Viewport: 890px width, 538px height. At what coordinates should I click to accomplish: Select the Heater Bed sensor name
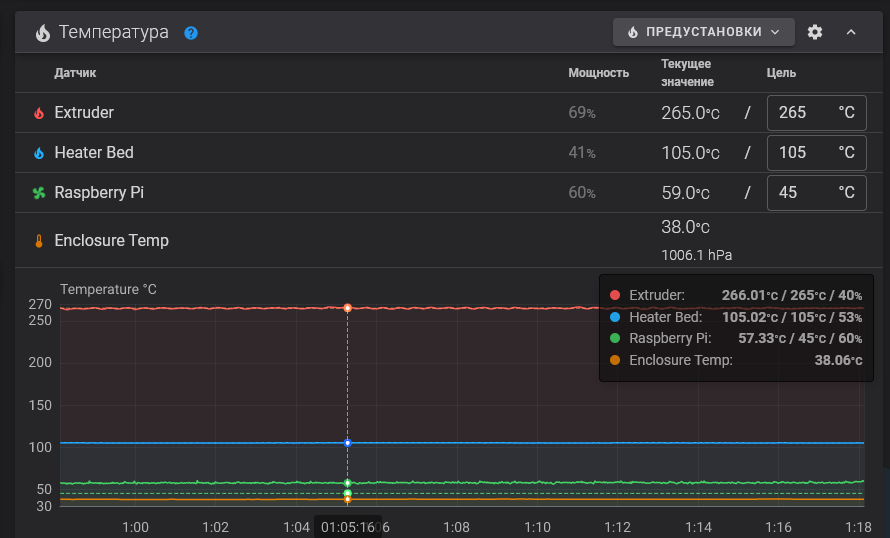[x=94, y=153]
